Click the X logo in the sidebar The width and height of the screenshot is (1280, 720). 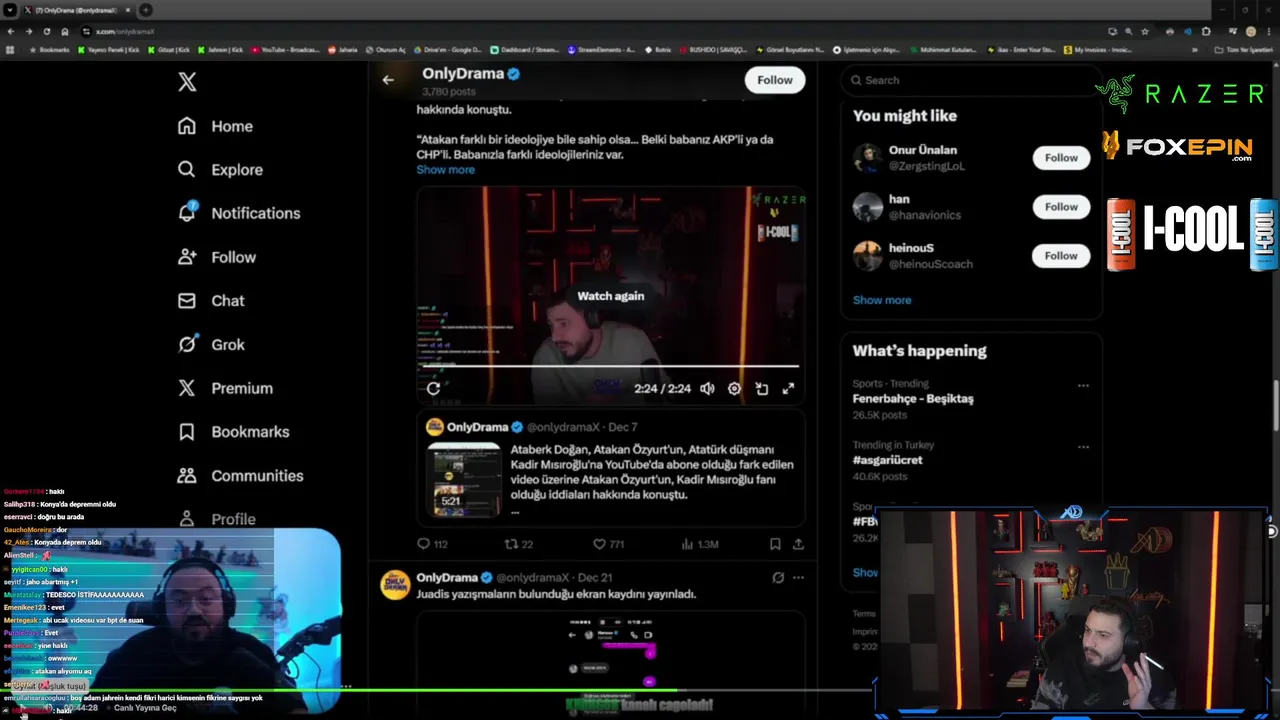187,82
